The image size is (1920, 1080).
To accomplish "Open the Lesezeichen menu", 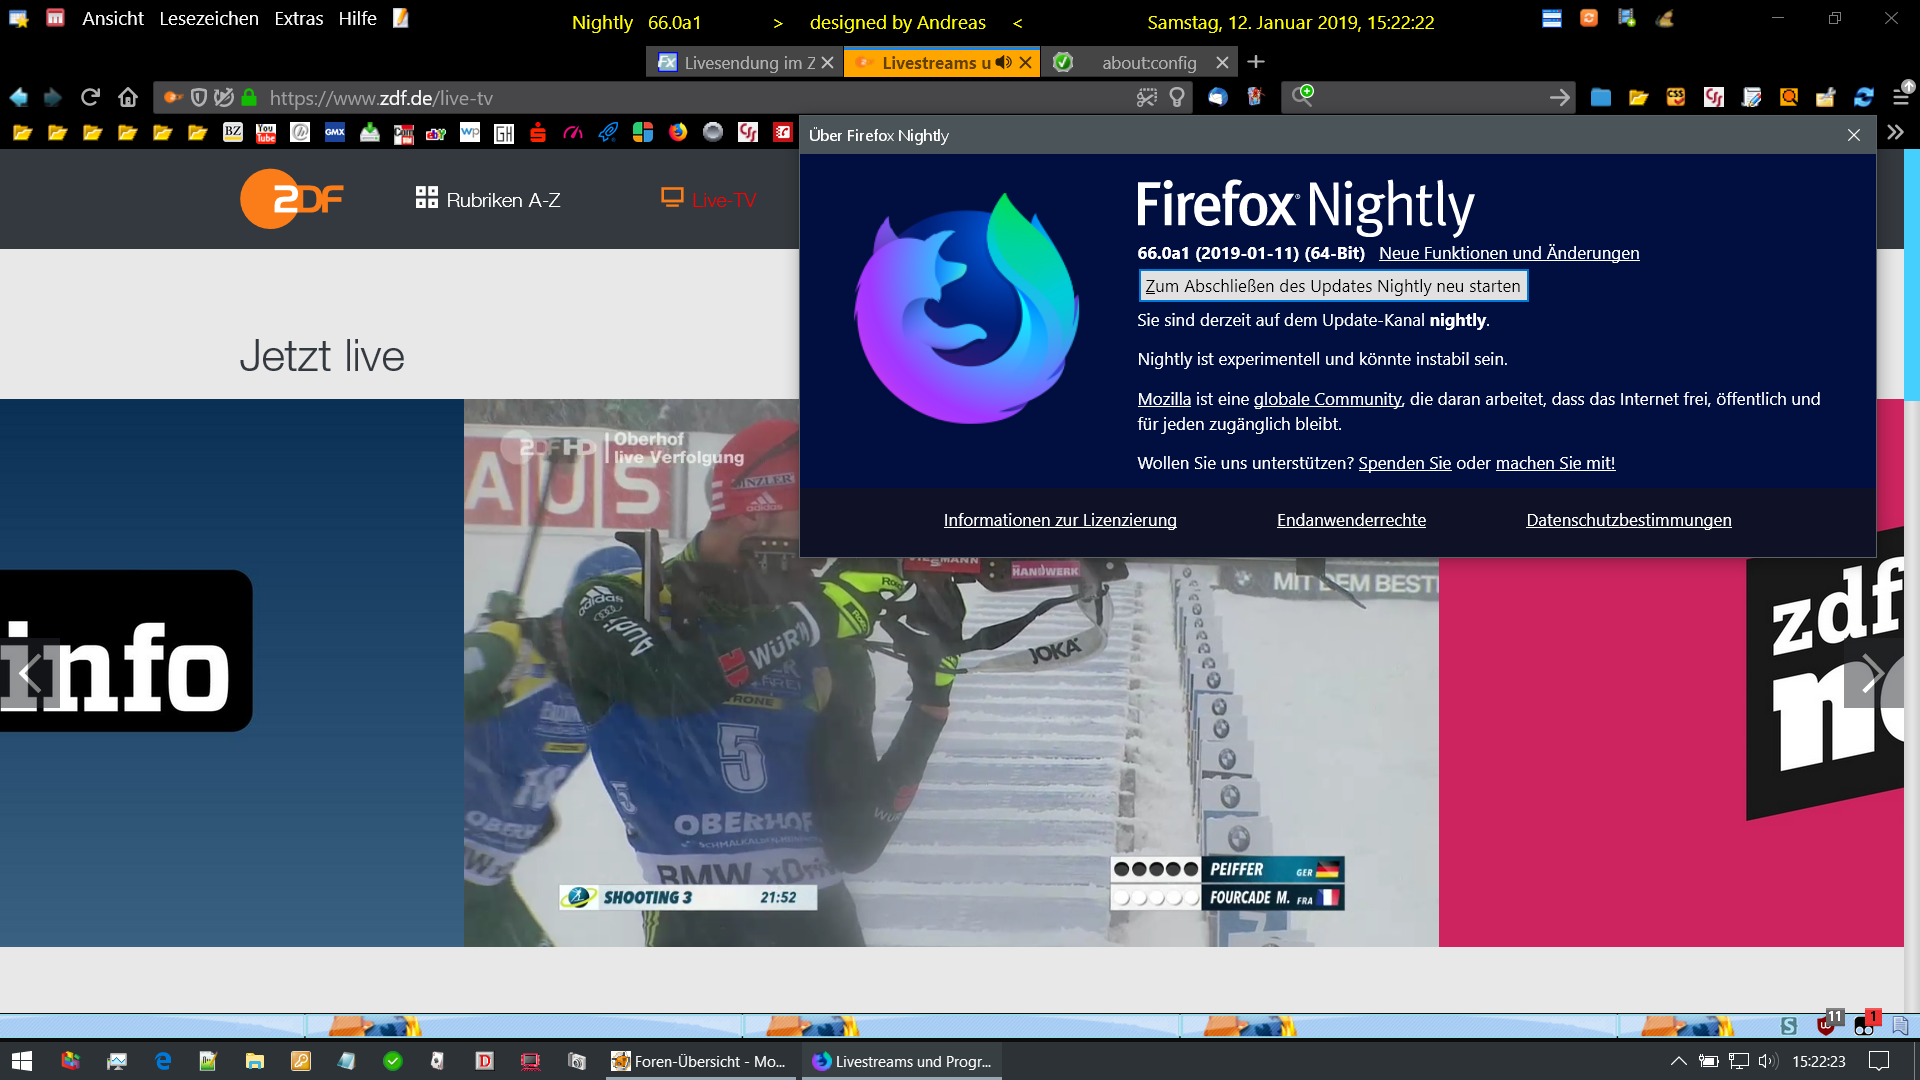I will click(x=208, y=18).
